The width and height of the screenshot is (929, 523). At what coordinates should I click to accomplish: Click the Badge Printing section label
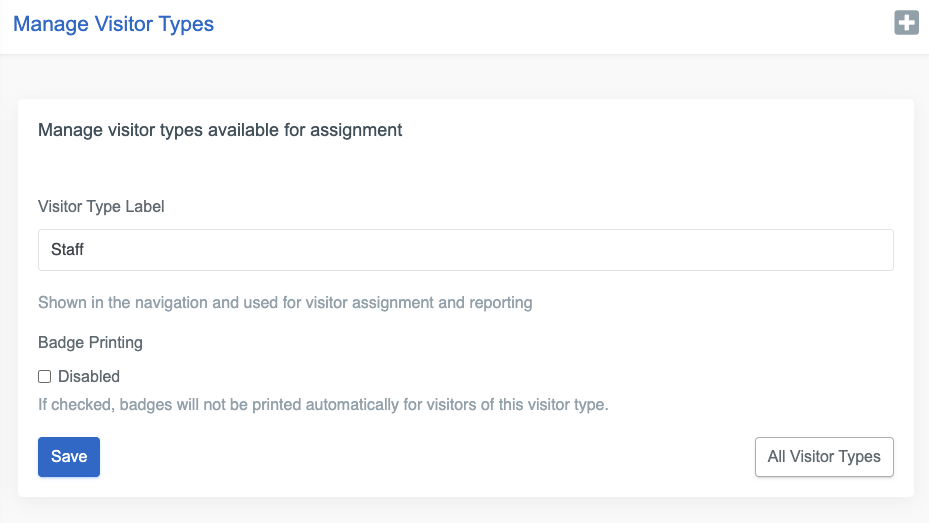[90, 342]
